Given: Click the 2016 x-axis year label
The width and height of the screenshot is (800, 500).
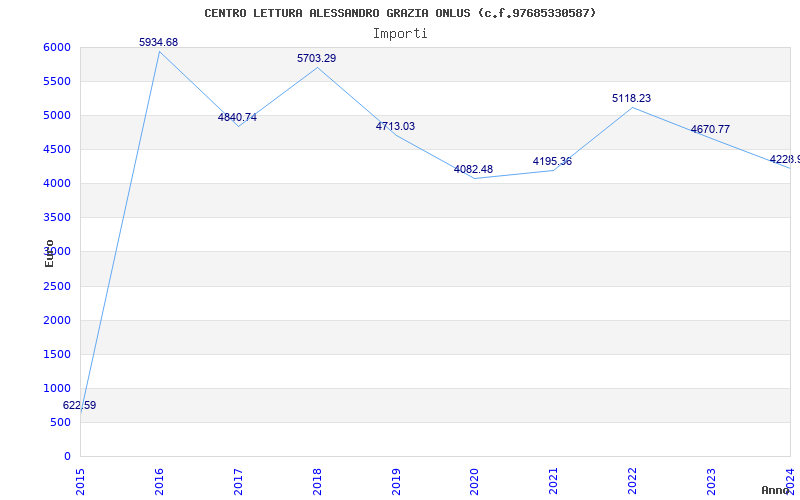Looking at the screenshot, I should point(159,481).
